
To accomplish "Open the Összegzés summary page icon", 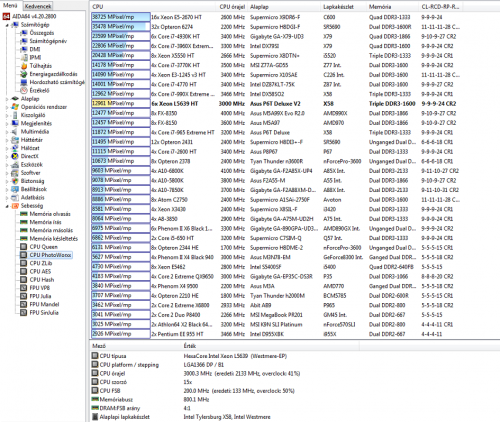I will 23,33.
